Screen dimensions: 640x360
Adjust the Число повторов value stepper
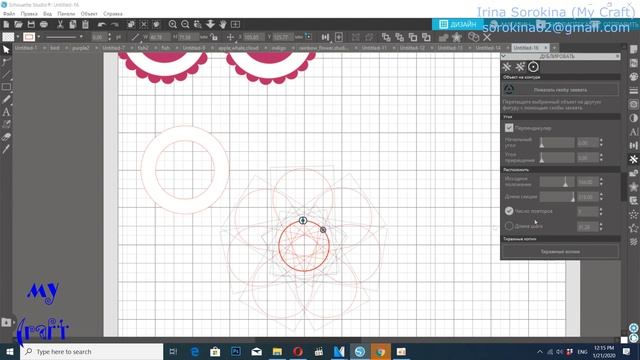[x=601, y=211]
